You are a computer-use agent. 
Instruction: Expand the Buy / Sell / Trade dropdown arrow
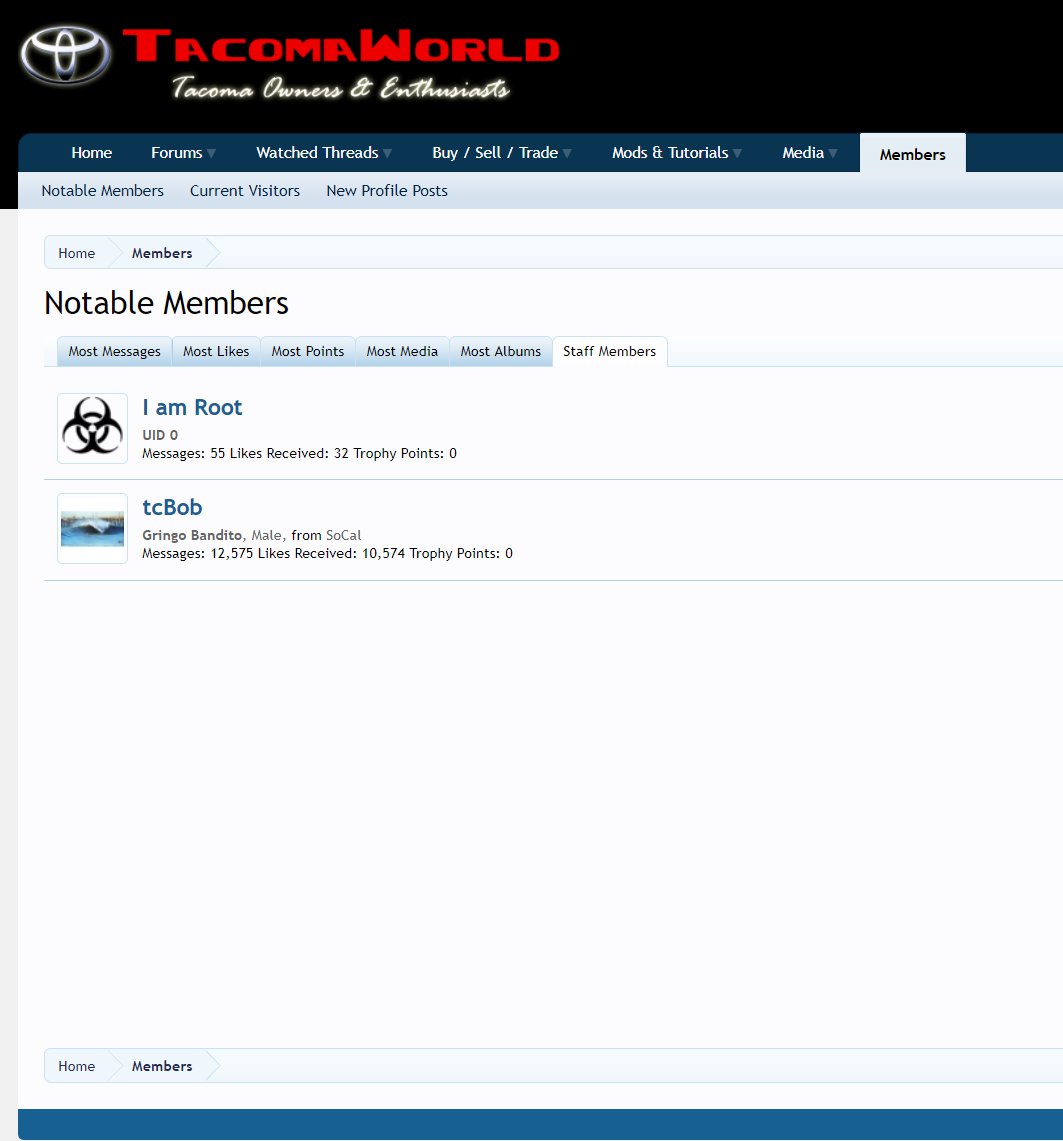coord(567,153)
